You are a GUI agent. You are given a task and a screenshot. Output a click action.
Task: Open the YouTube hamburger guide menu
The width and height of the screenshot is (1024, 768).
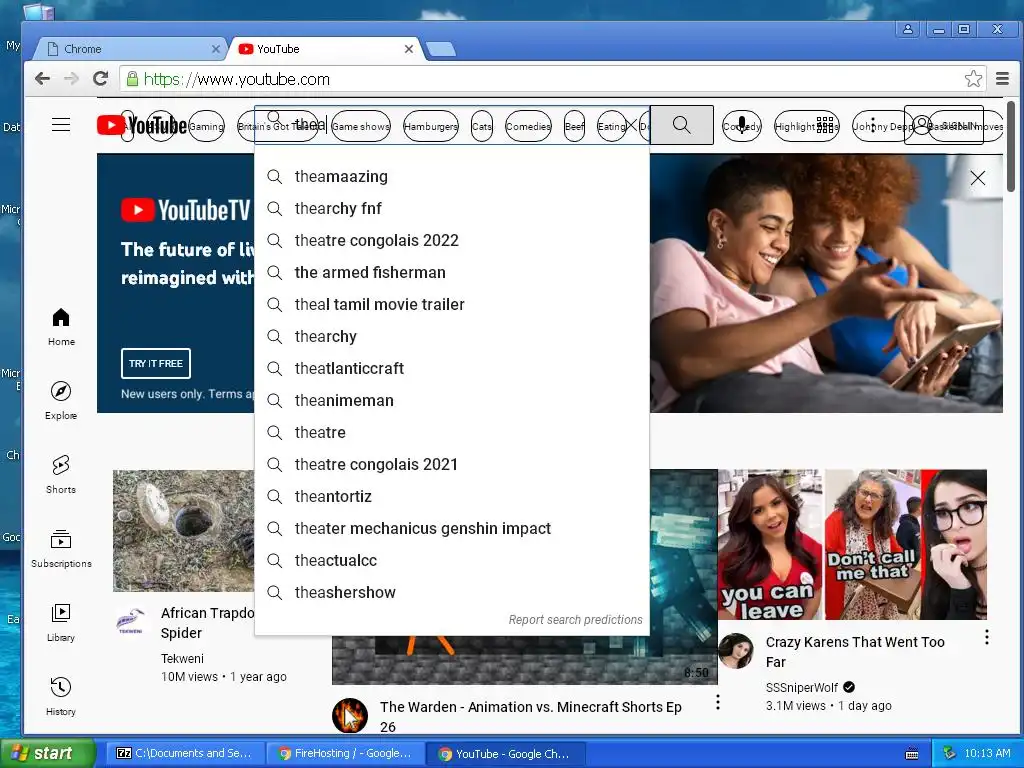click(x=61, y=125)
